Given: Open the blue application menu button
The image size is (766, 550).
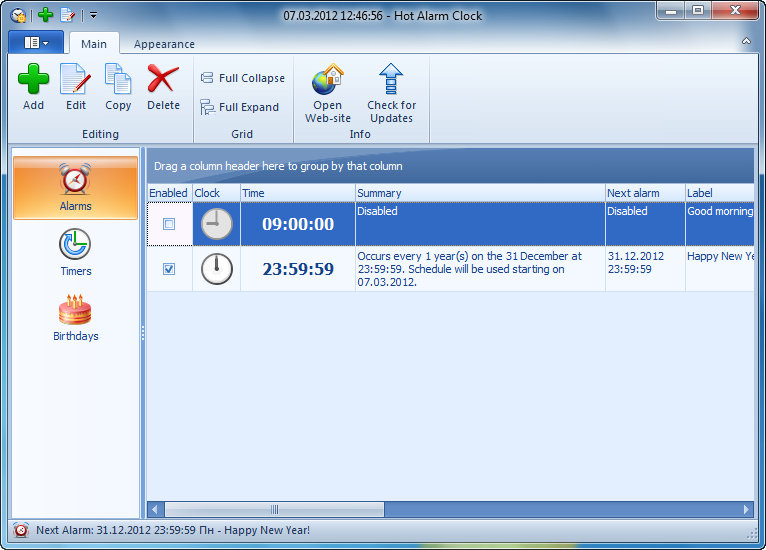Looking at the screenshot, I should (x=36, y=42).
